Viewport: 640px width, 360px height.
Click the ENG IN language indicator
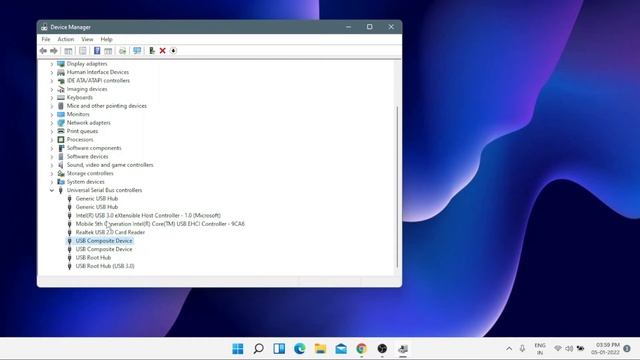click(x=540, y=349)
